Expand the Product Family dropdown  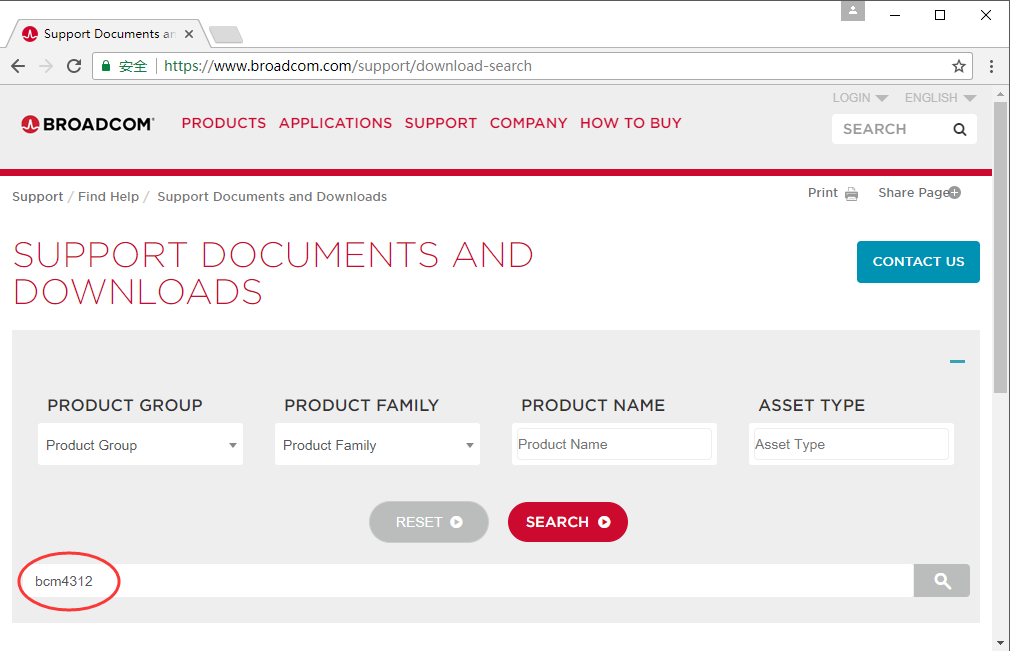(x=377, y=445)
